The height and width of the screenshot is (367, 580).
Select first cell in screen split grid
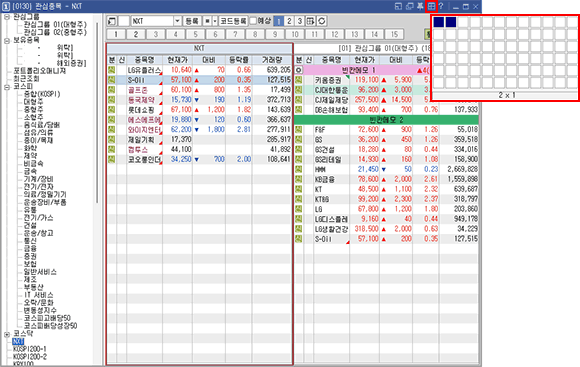coord(439,22)
